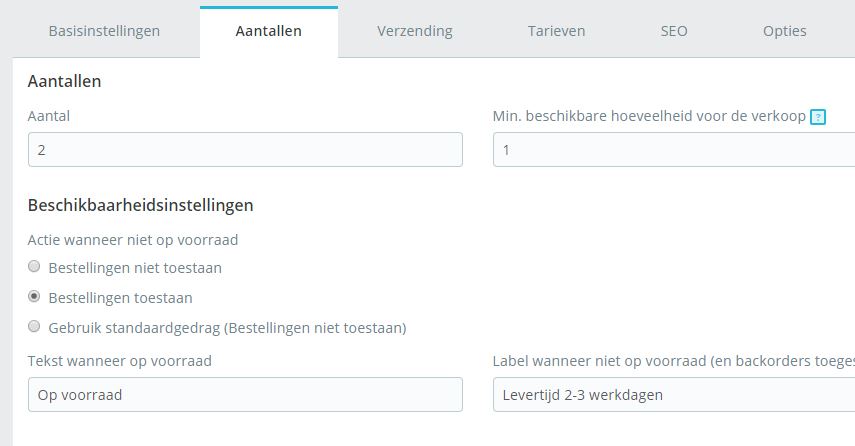This screenshot has width=855, height=446.
Task: Switch to the SEO tab
Action: point(674,31)
